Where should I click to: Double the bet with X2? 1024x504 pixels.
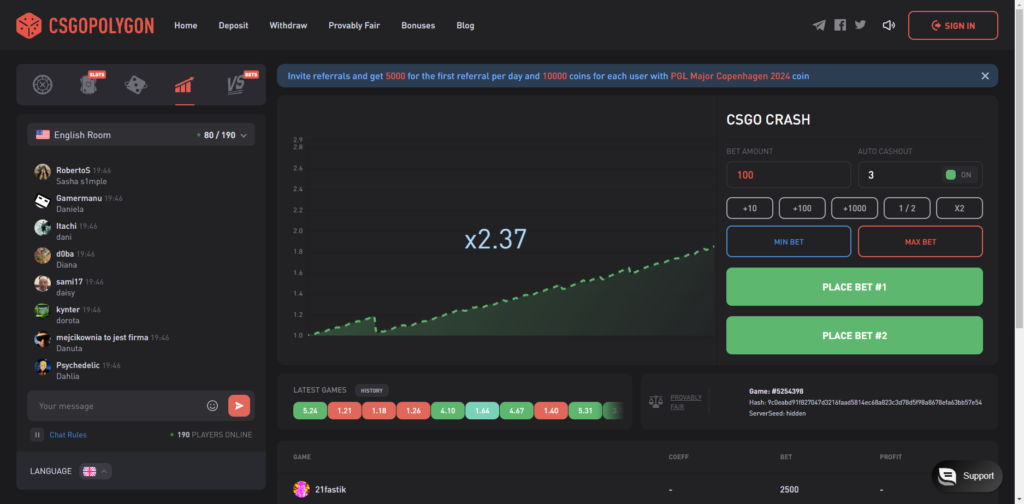click(x=959, y=208)
